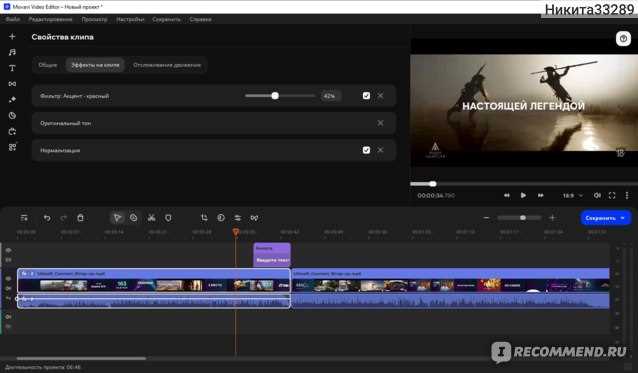
Task: Click the preview volume speaker icon
Action: 597,196
